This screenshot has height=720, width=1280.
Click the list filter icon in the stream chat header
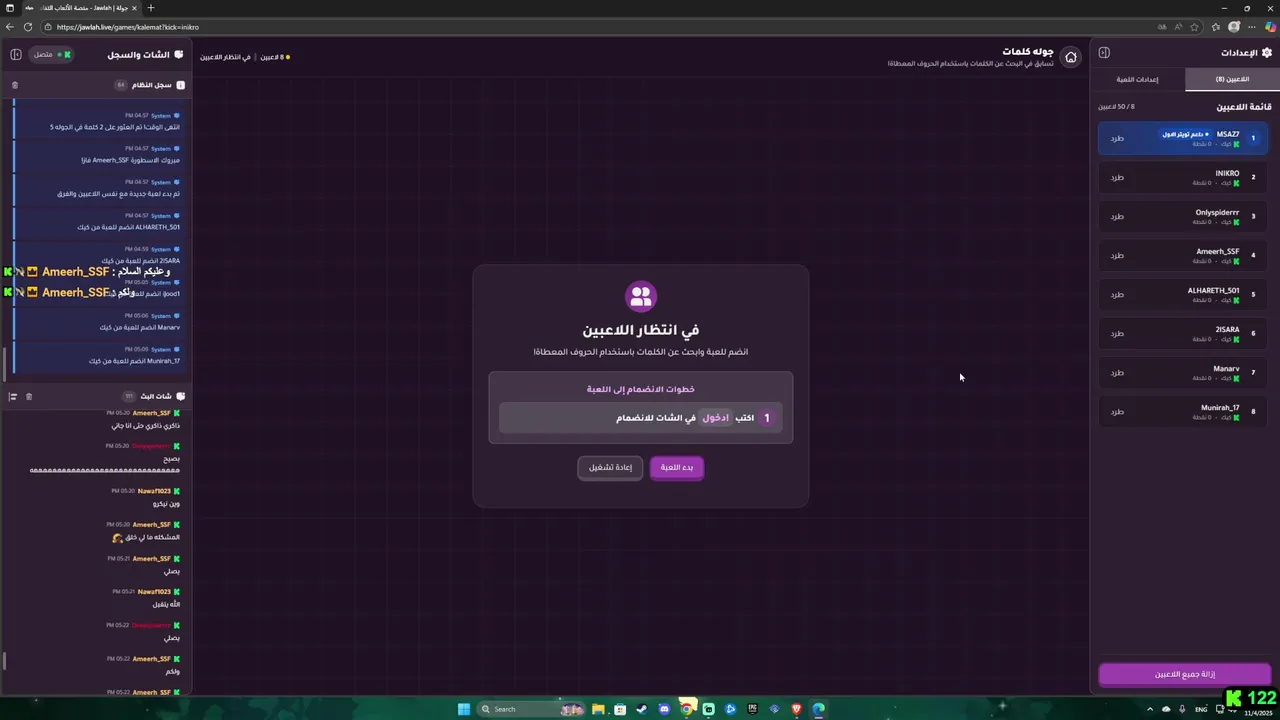click(x=13, y=397)
